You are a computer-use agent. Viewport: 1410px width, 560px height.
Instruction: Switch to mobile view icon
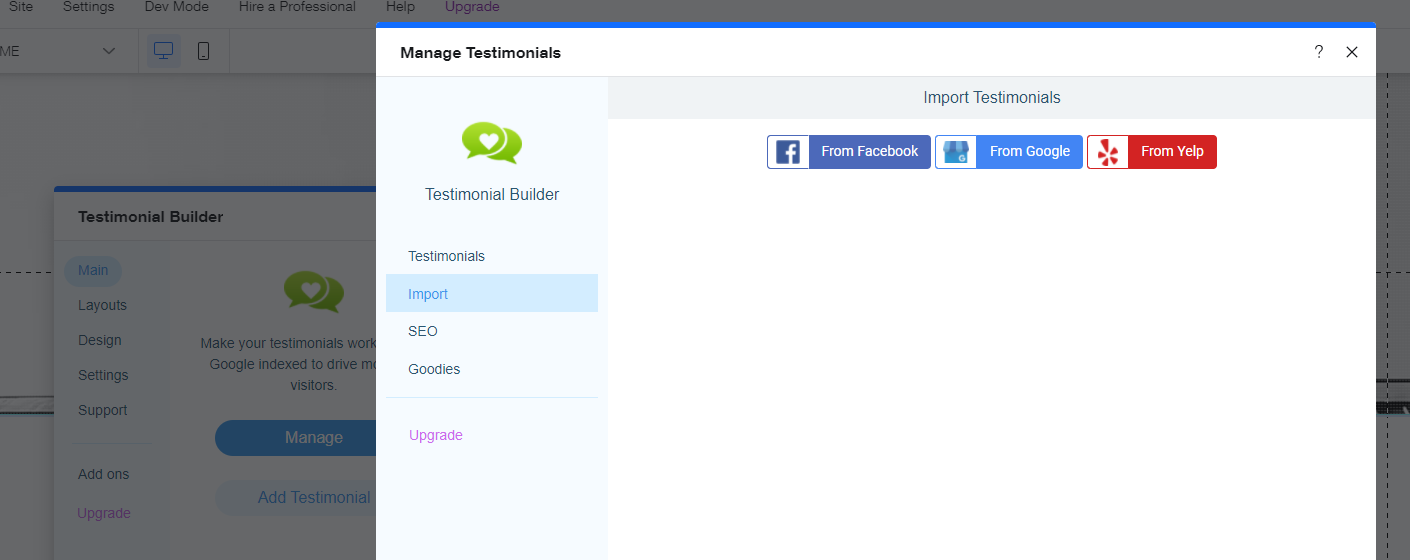coord(203,51)
